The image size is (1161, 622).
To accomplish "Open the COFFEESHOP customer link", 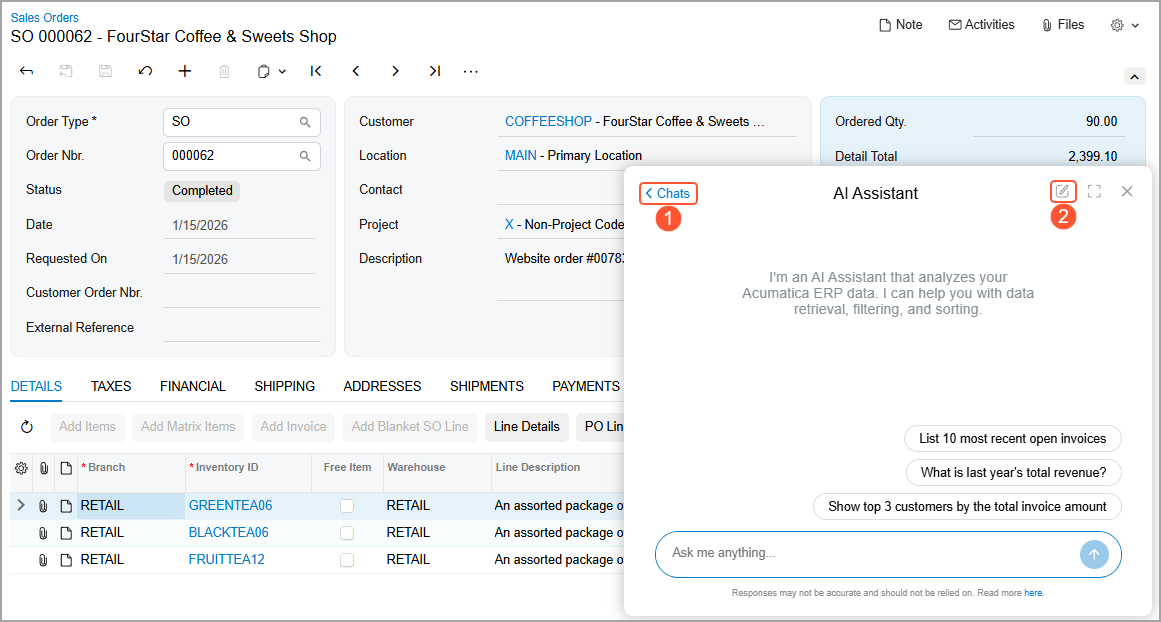I will (548, 121).
